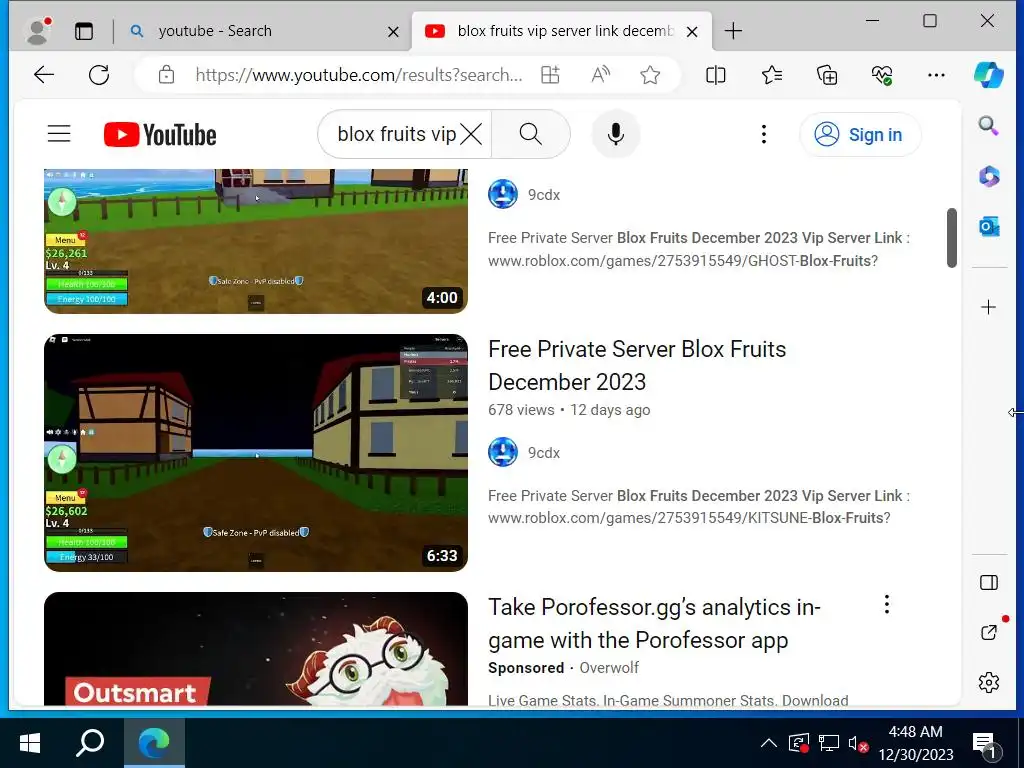
Task: Open the Windows Start menu
Action: point(29,743)
